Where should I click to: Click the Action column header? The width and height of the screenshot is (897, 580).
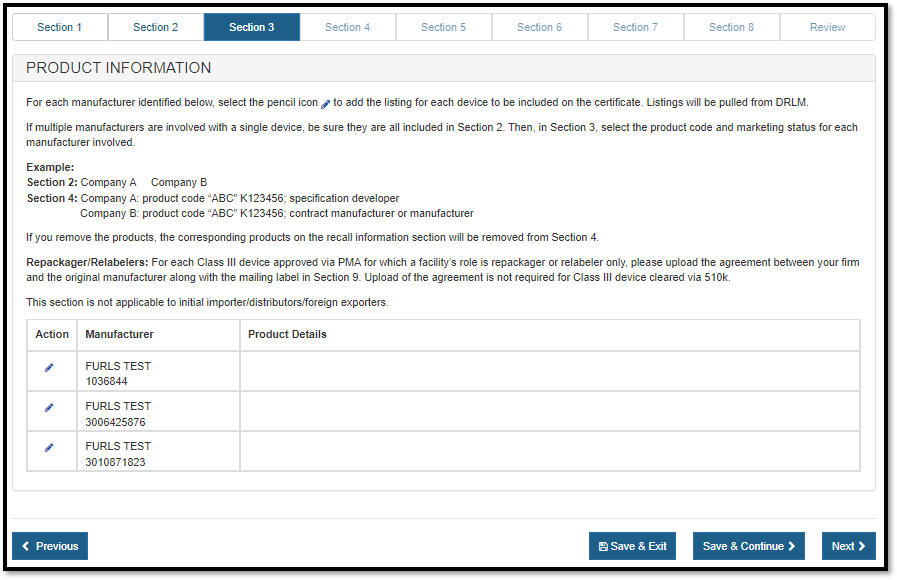coord(52,334)
